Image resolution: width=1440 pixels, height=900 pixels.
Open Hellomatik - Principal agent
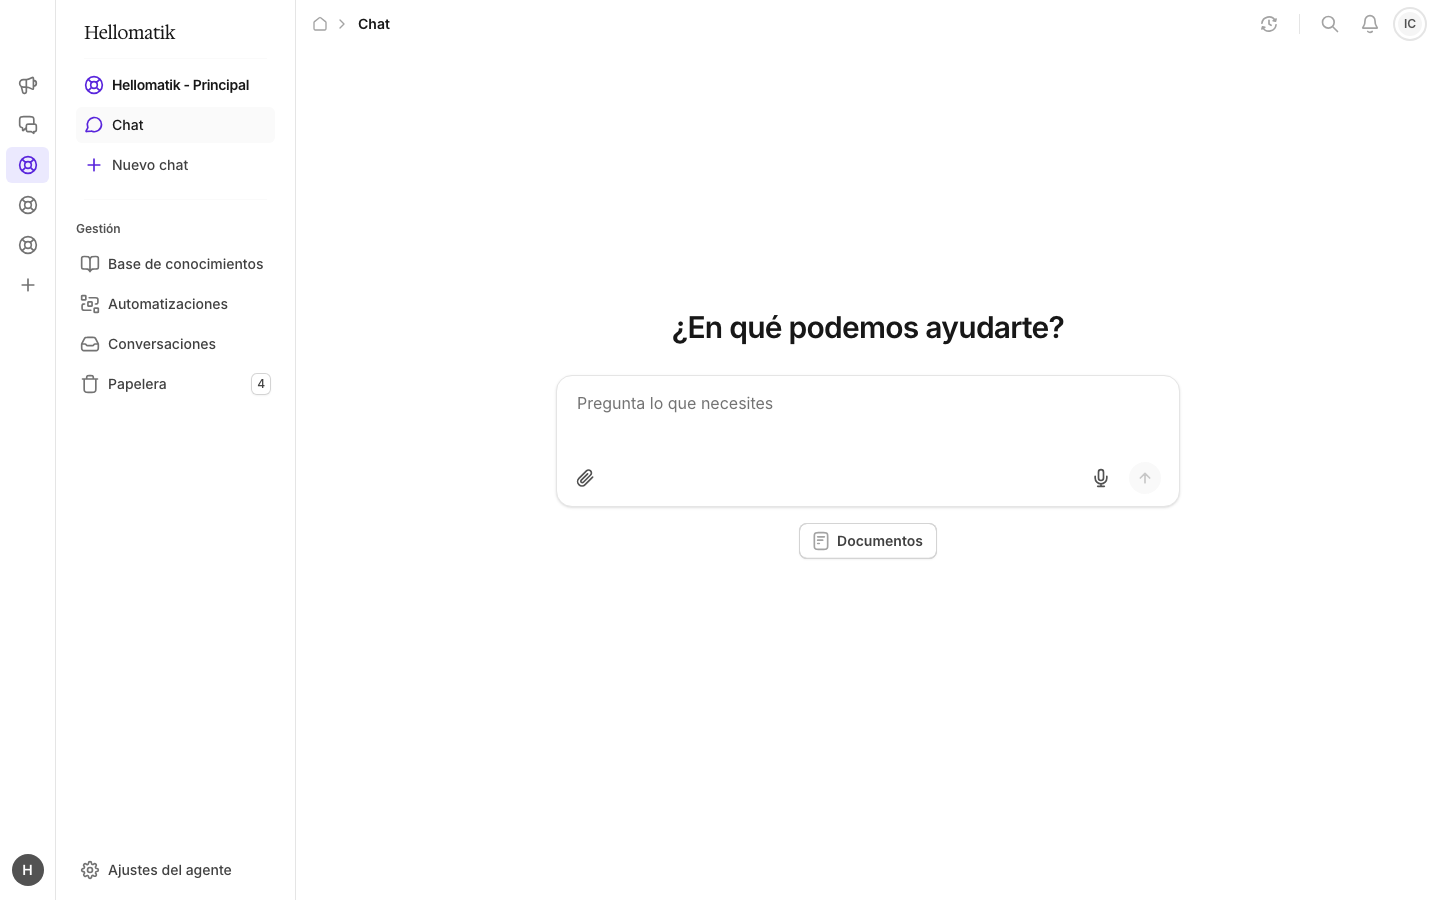coord(175,85)
